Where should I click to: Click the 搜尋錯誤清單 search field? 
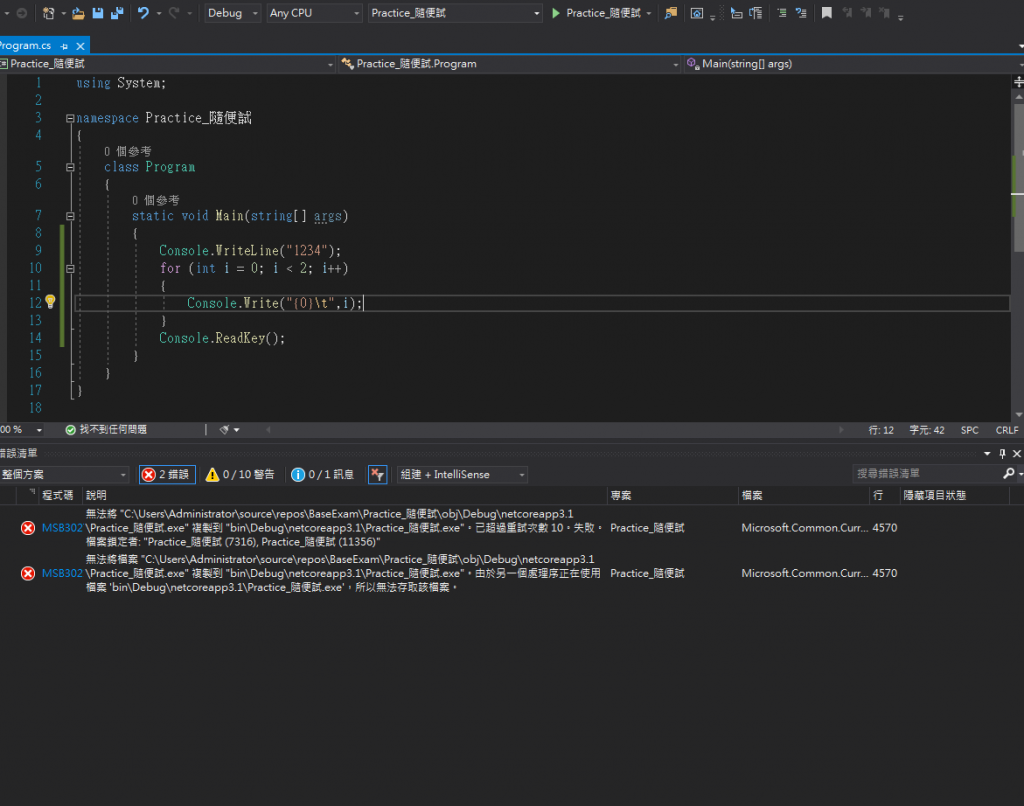point(925,474)
